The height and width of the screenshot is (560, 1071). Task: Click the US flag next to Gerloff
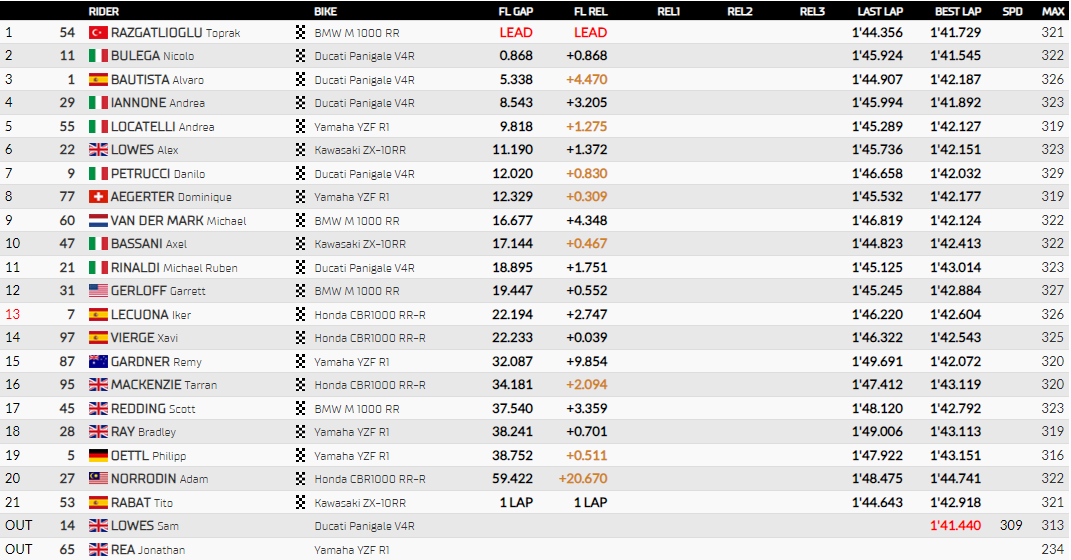click(98, 291)
